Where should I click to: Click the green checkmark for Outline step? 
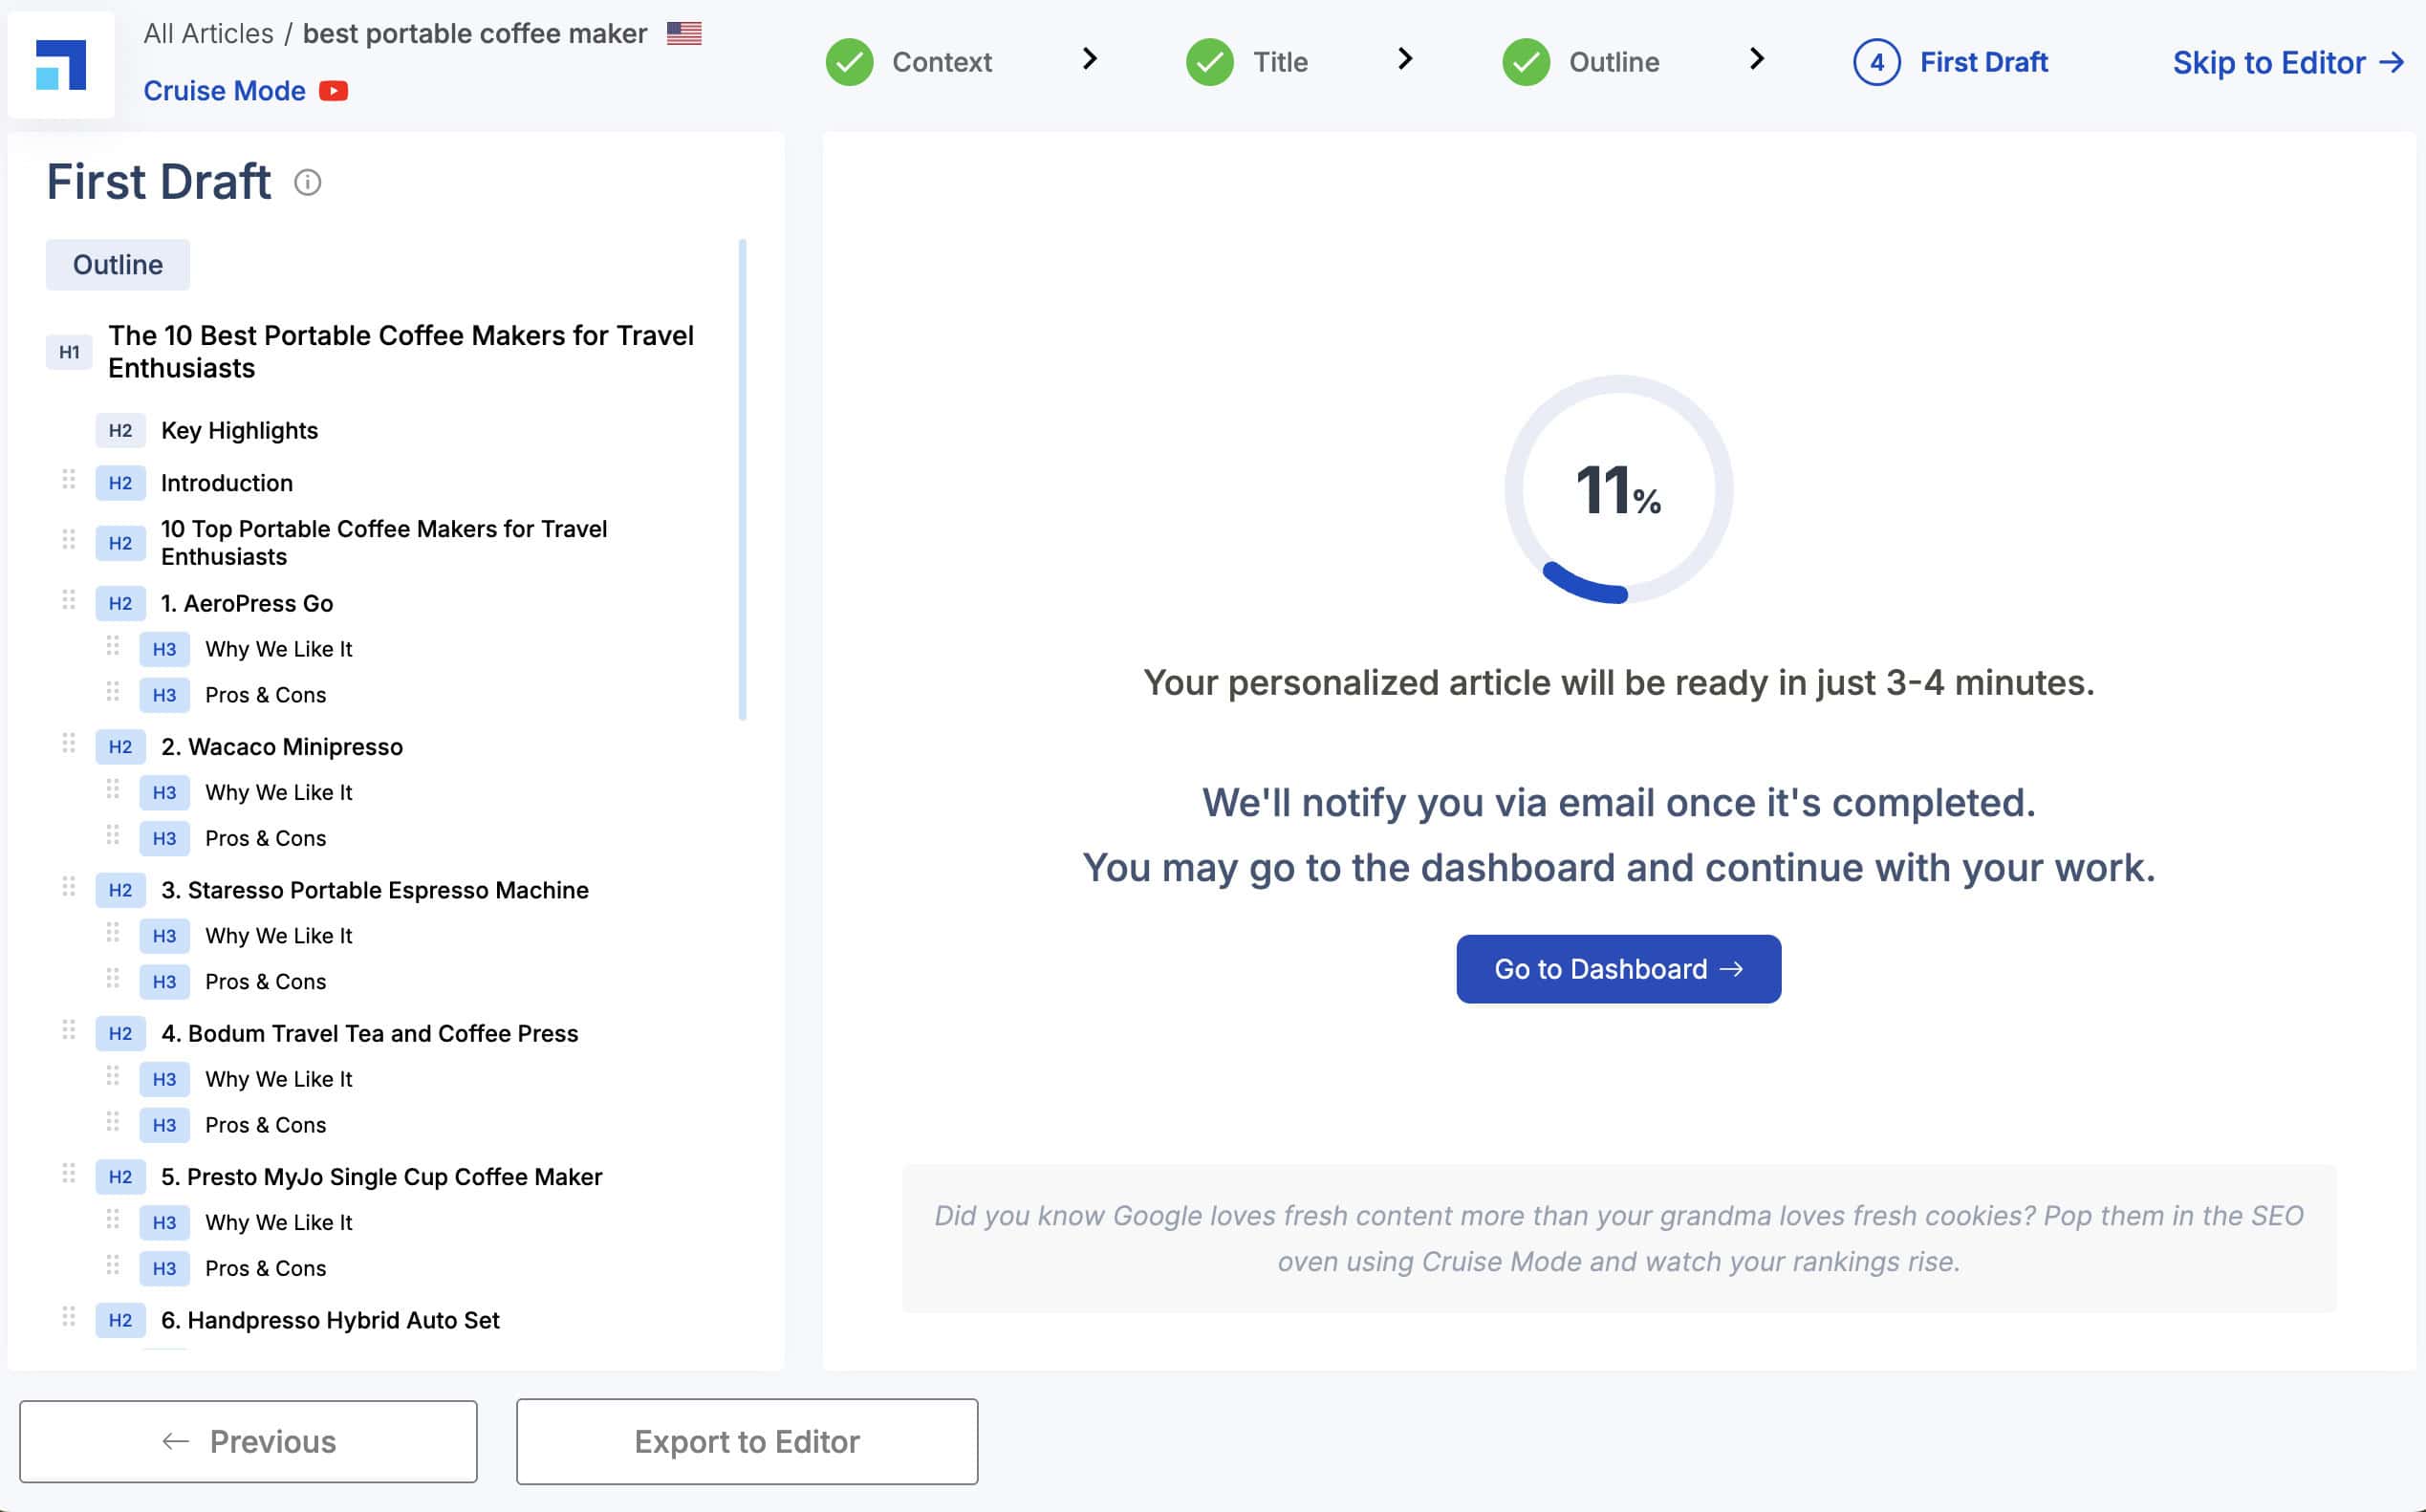(1526, 62)
